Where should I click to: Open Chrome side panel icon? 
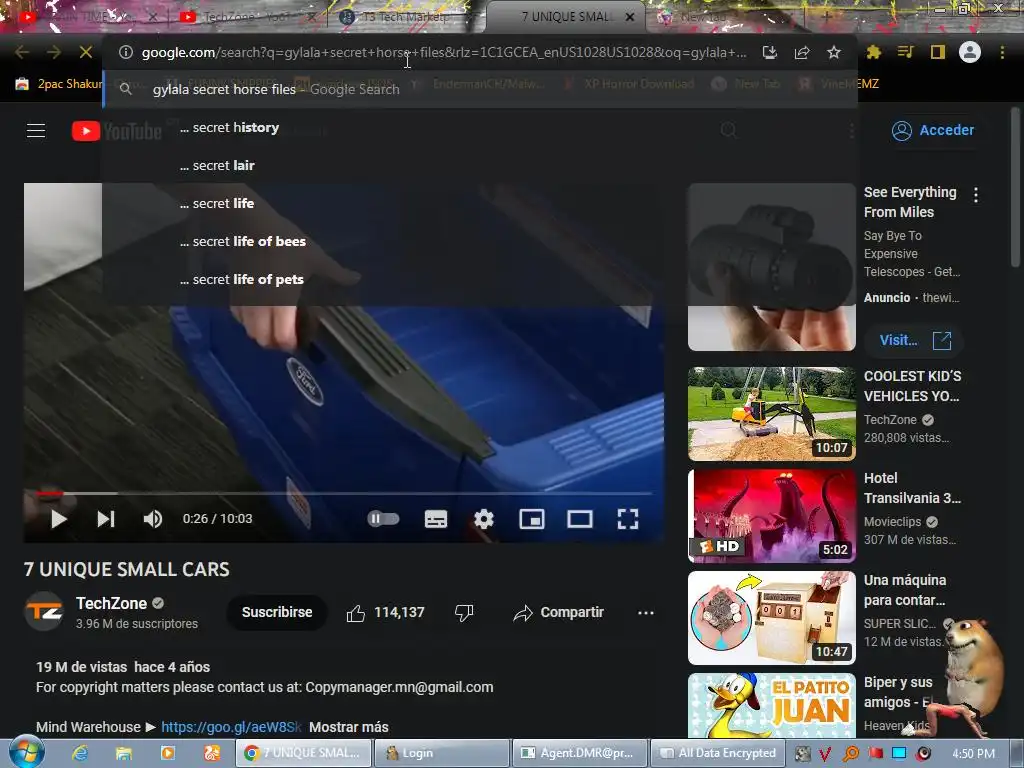[938, 52]
